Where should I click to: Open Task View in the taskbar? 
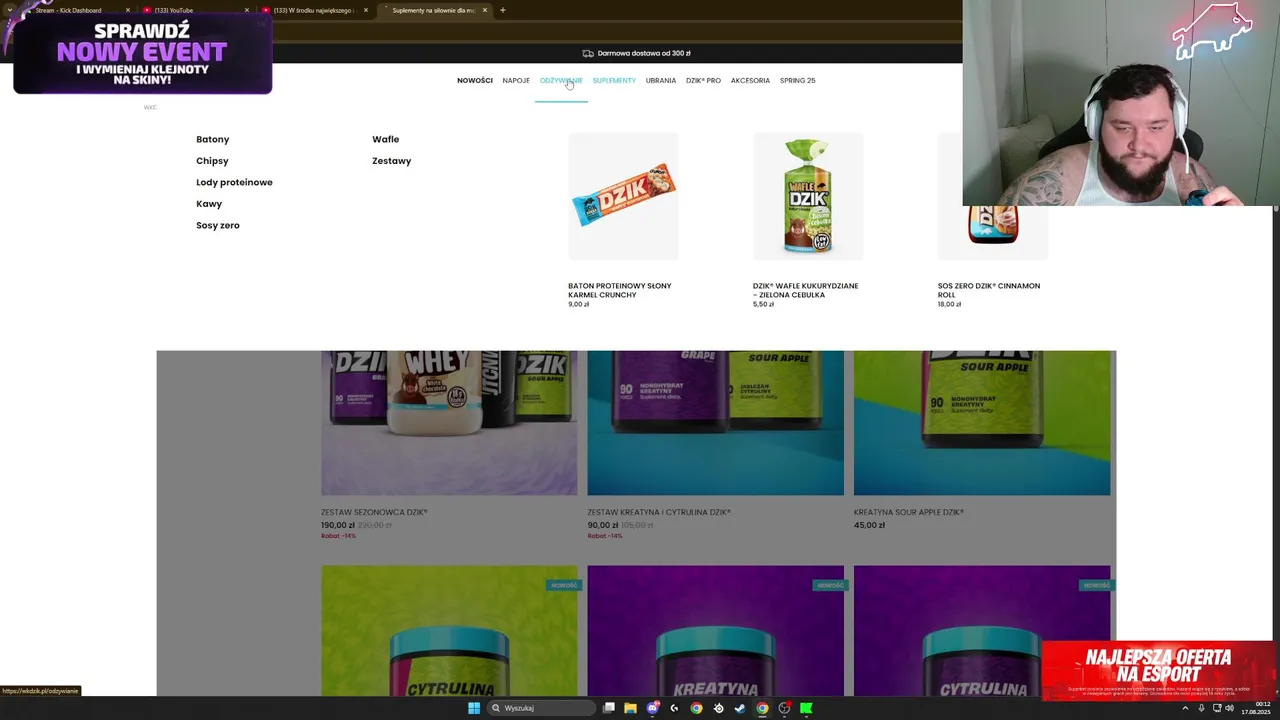point(608,708)
